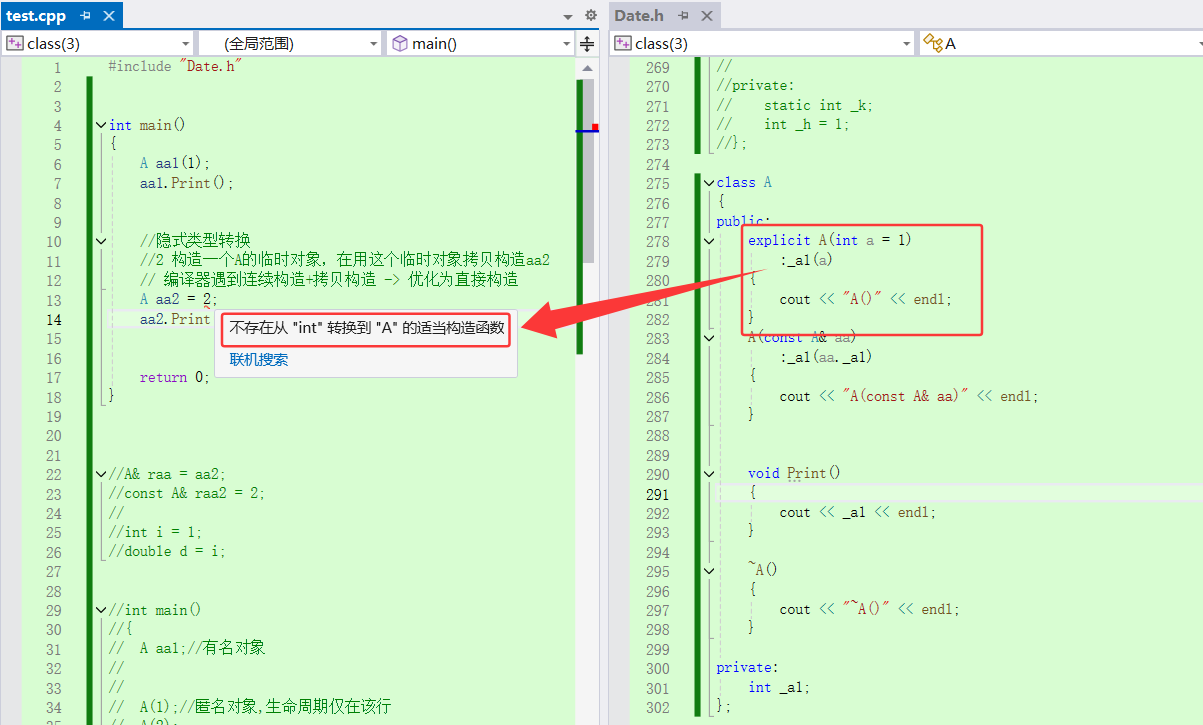Fold the void Print() method

(708, 474)
